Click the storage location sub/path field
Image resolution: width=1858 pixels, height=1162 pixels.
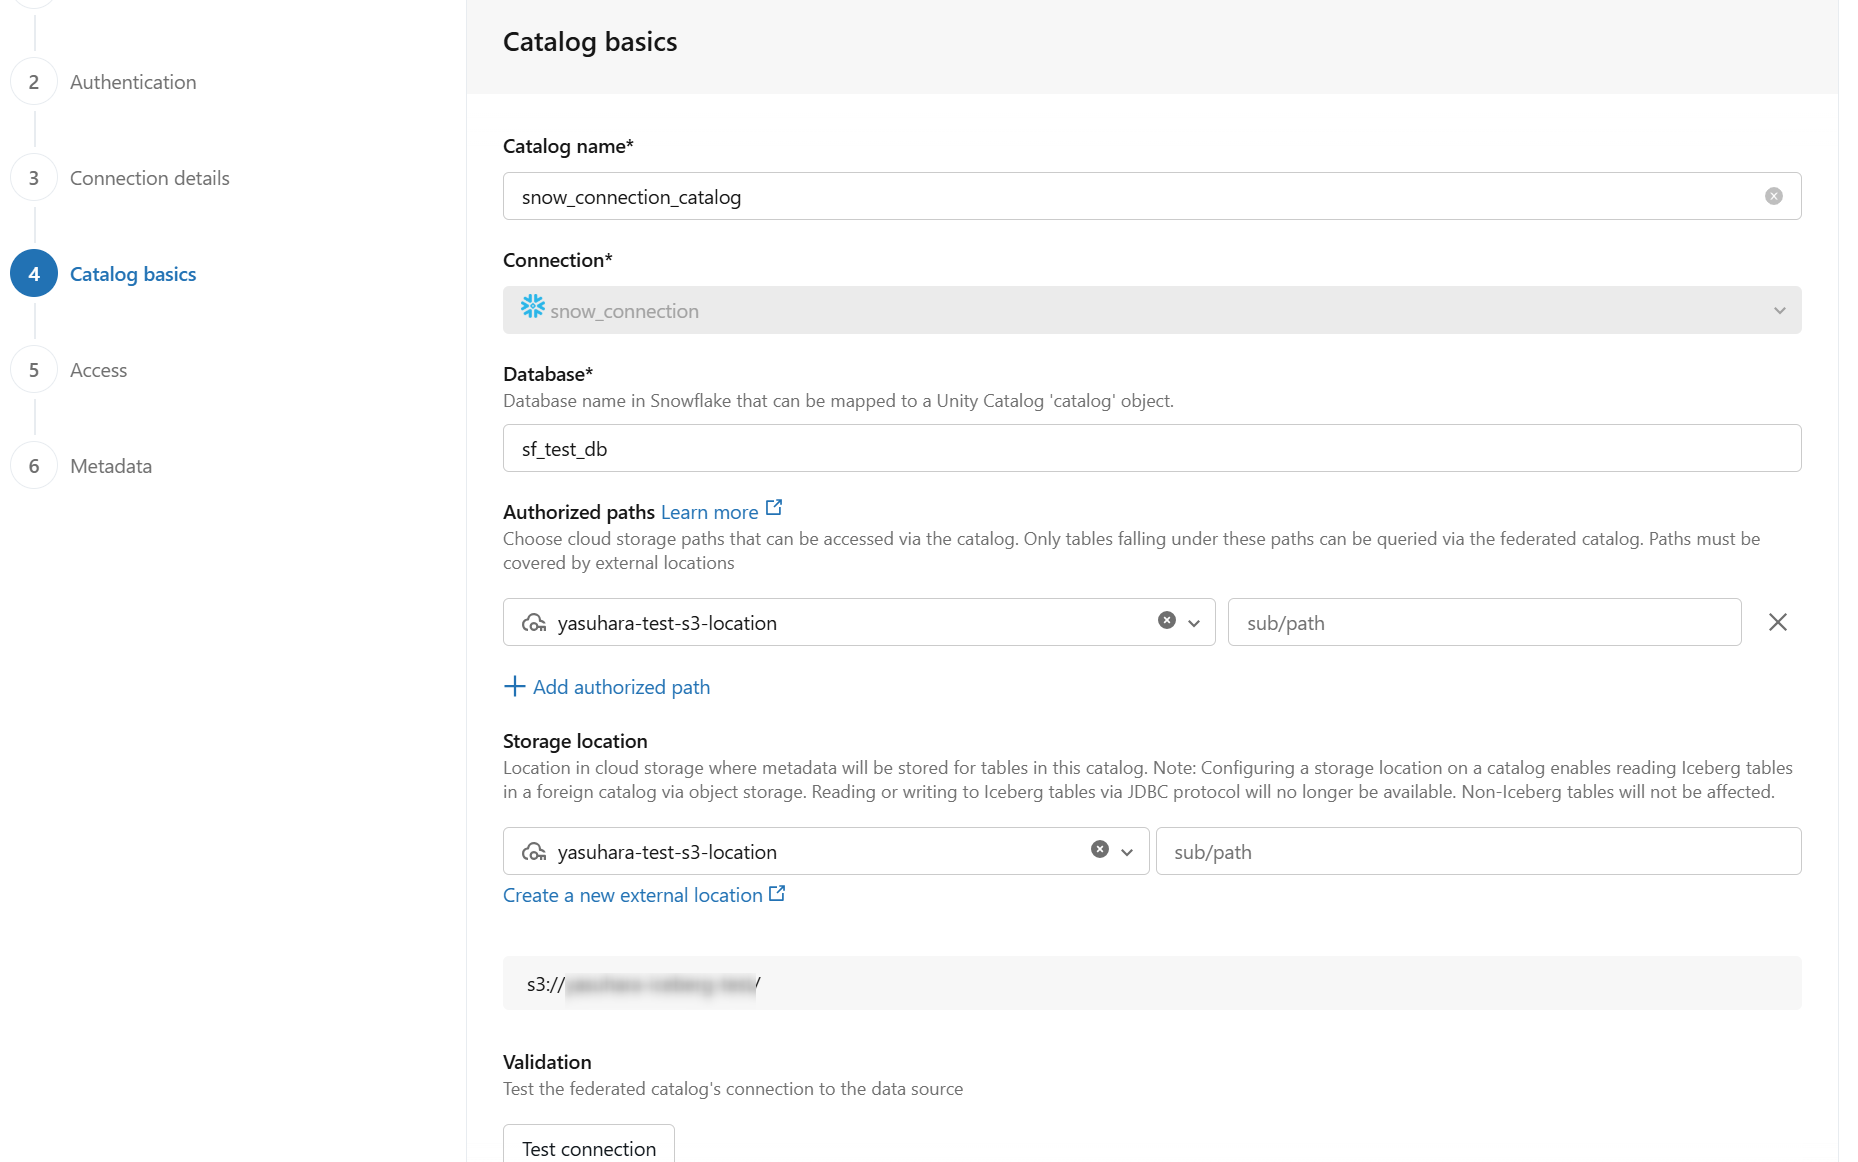pyautogui.click(x=1477, y=851)
